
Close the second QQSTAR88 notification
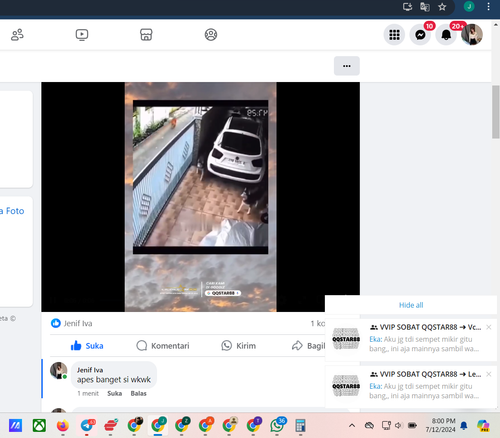pos(489,374)
